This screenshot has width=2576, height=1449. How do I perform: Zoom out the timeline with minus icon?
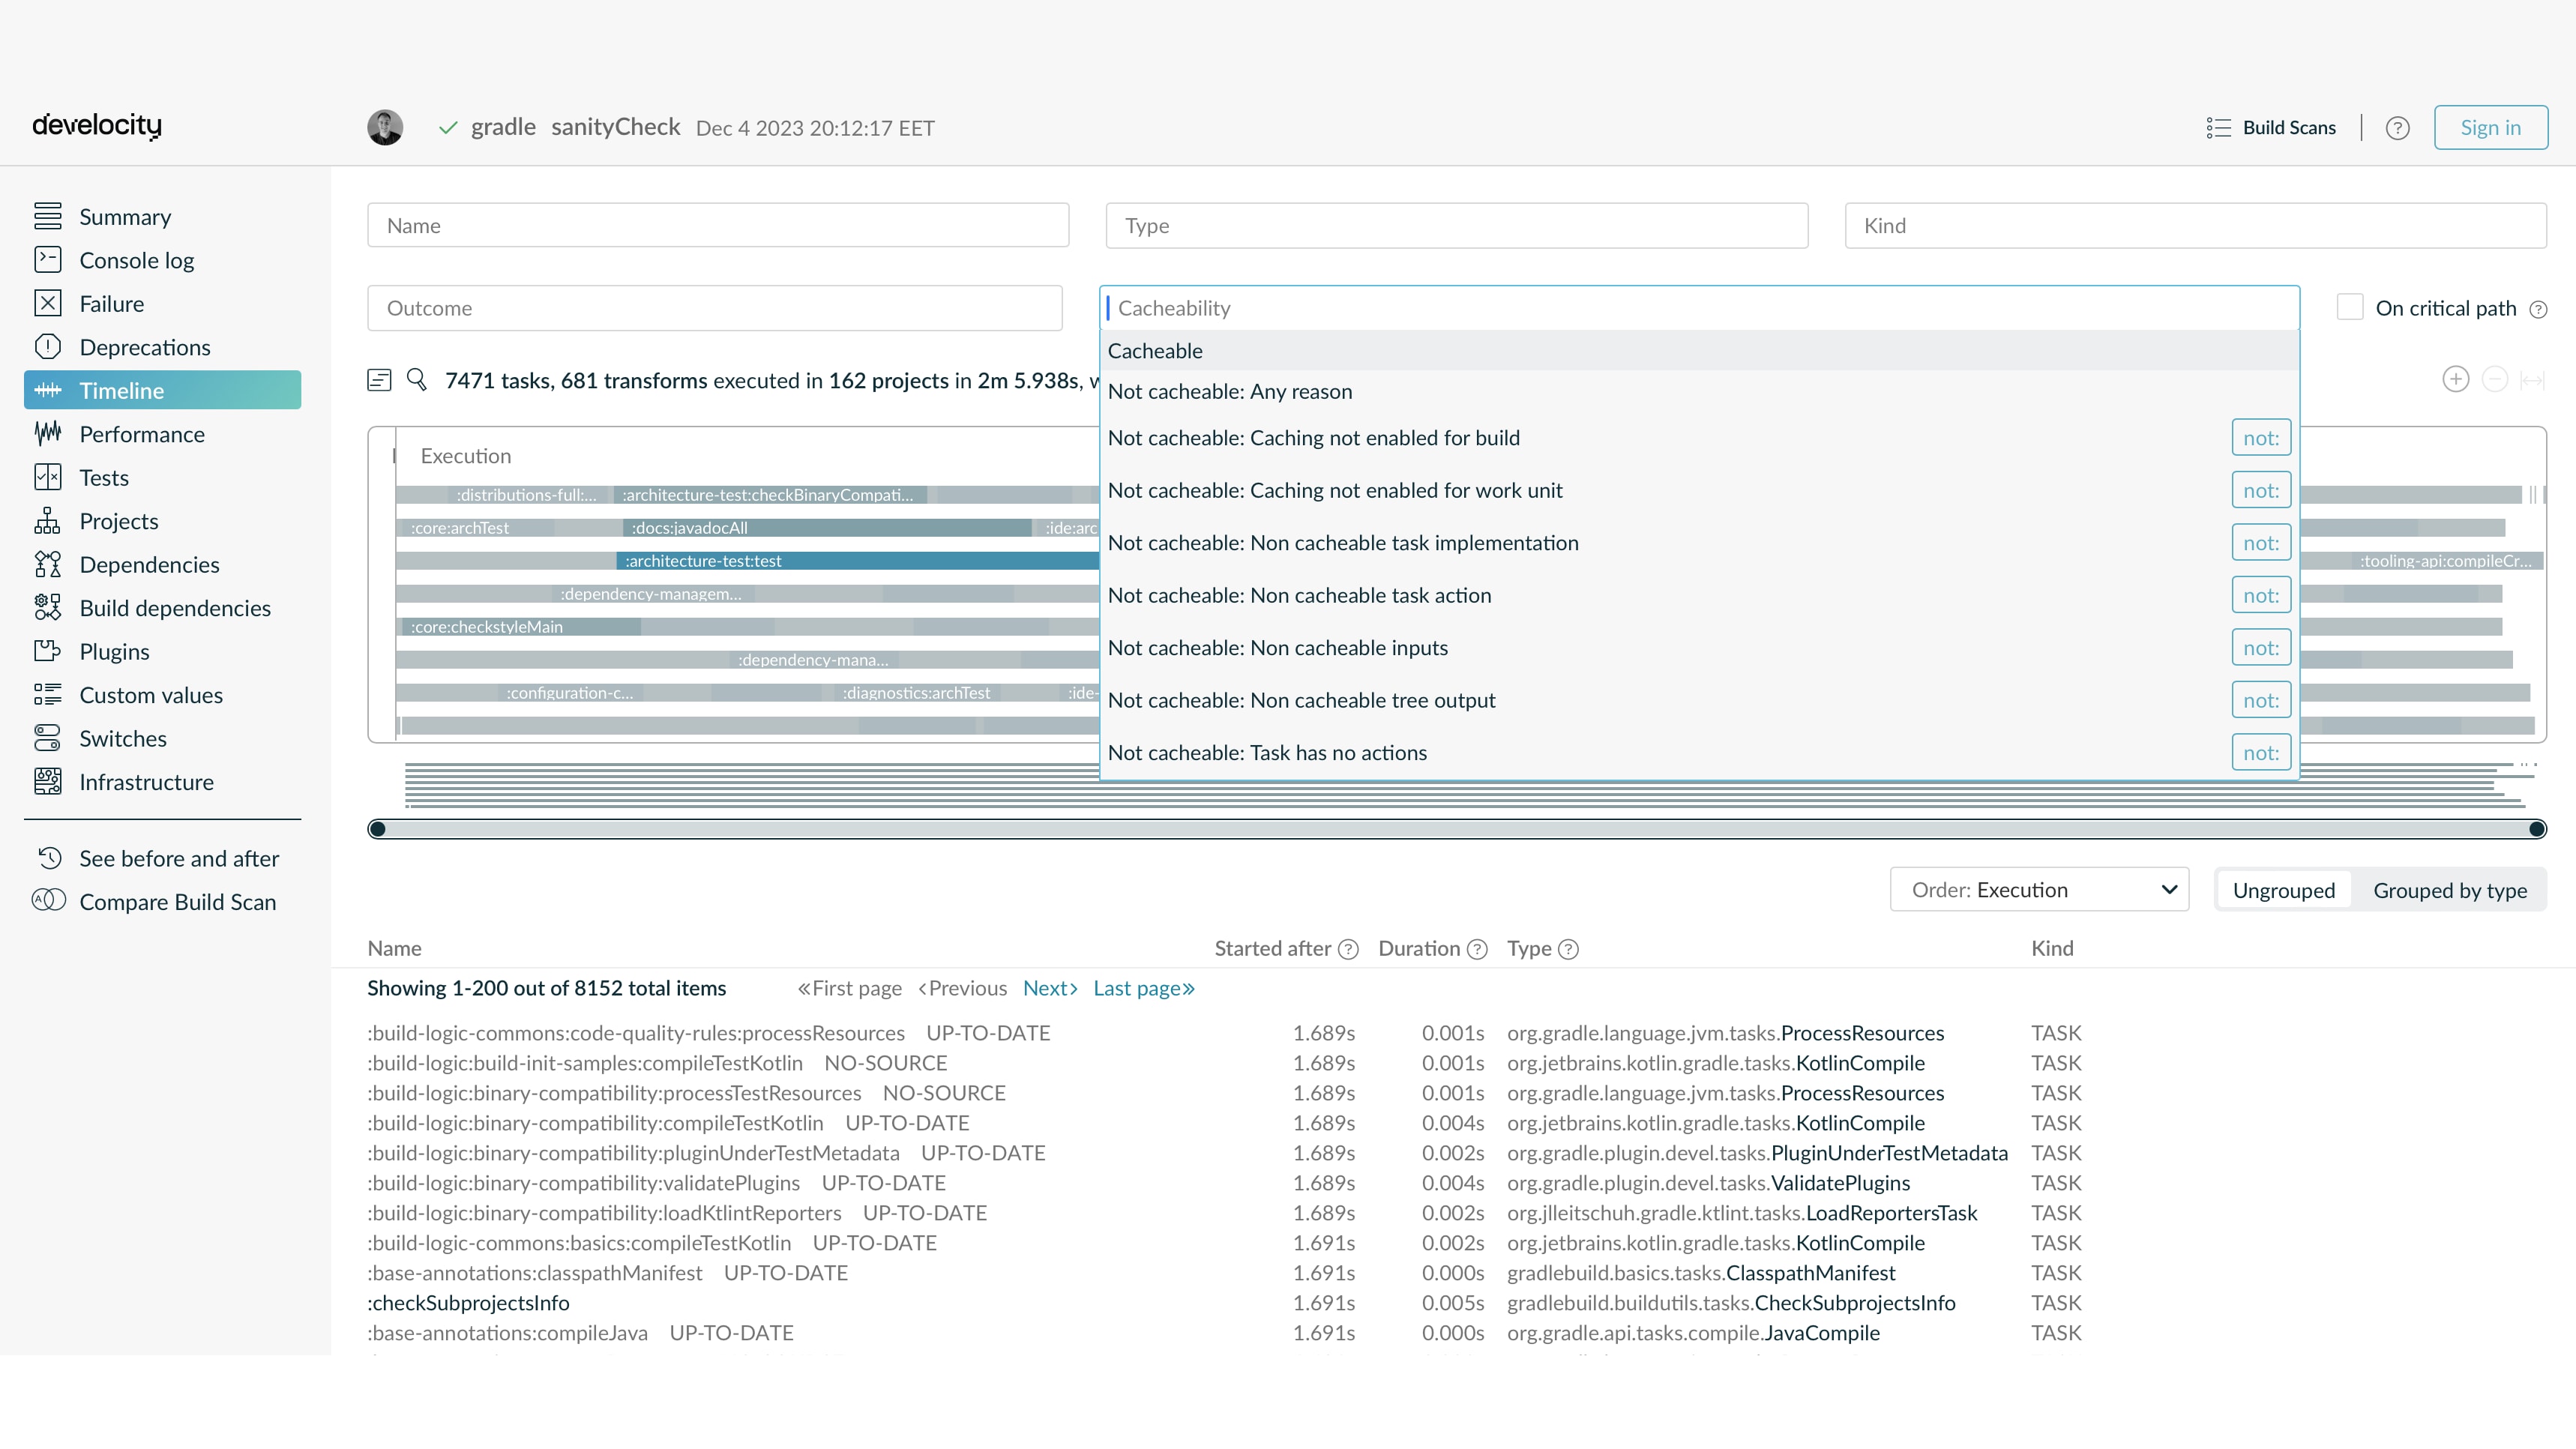2495,379
